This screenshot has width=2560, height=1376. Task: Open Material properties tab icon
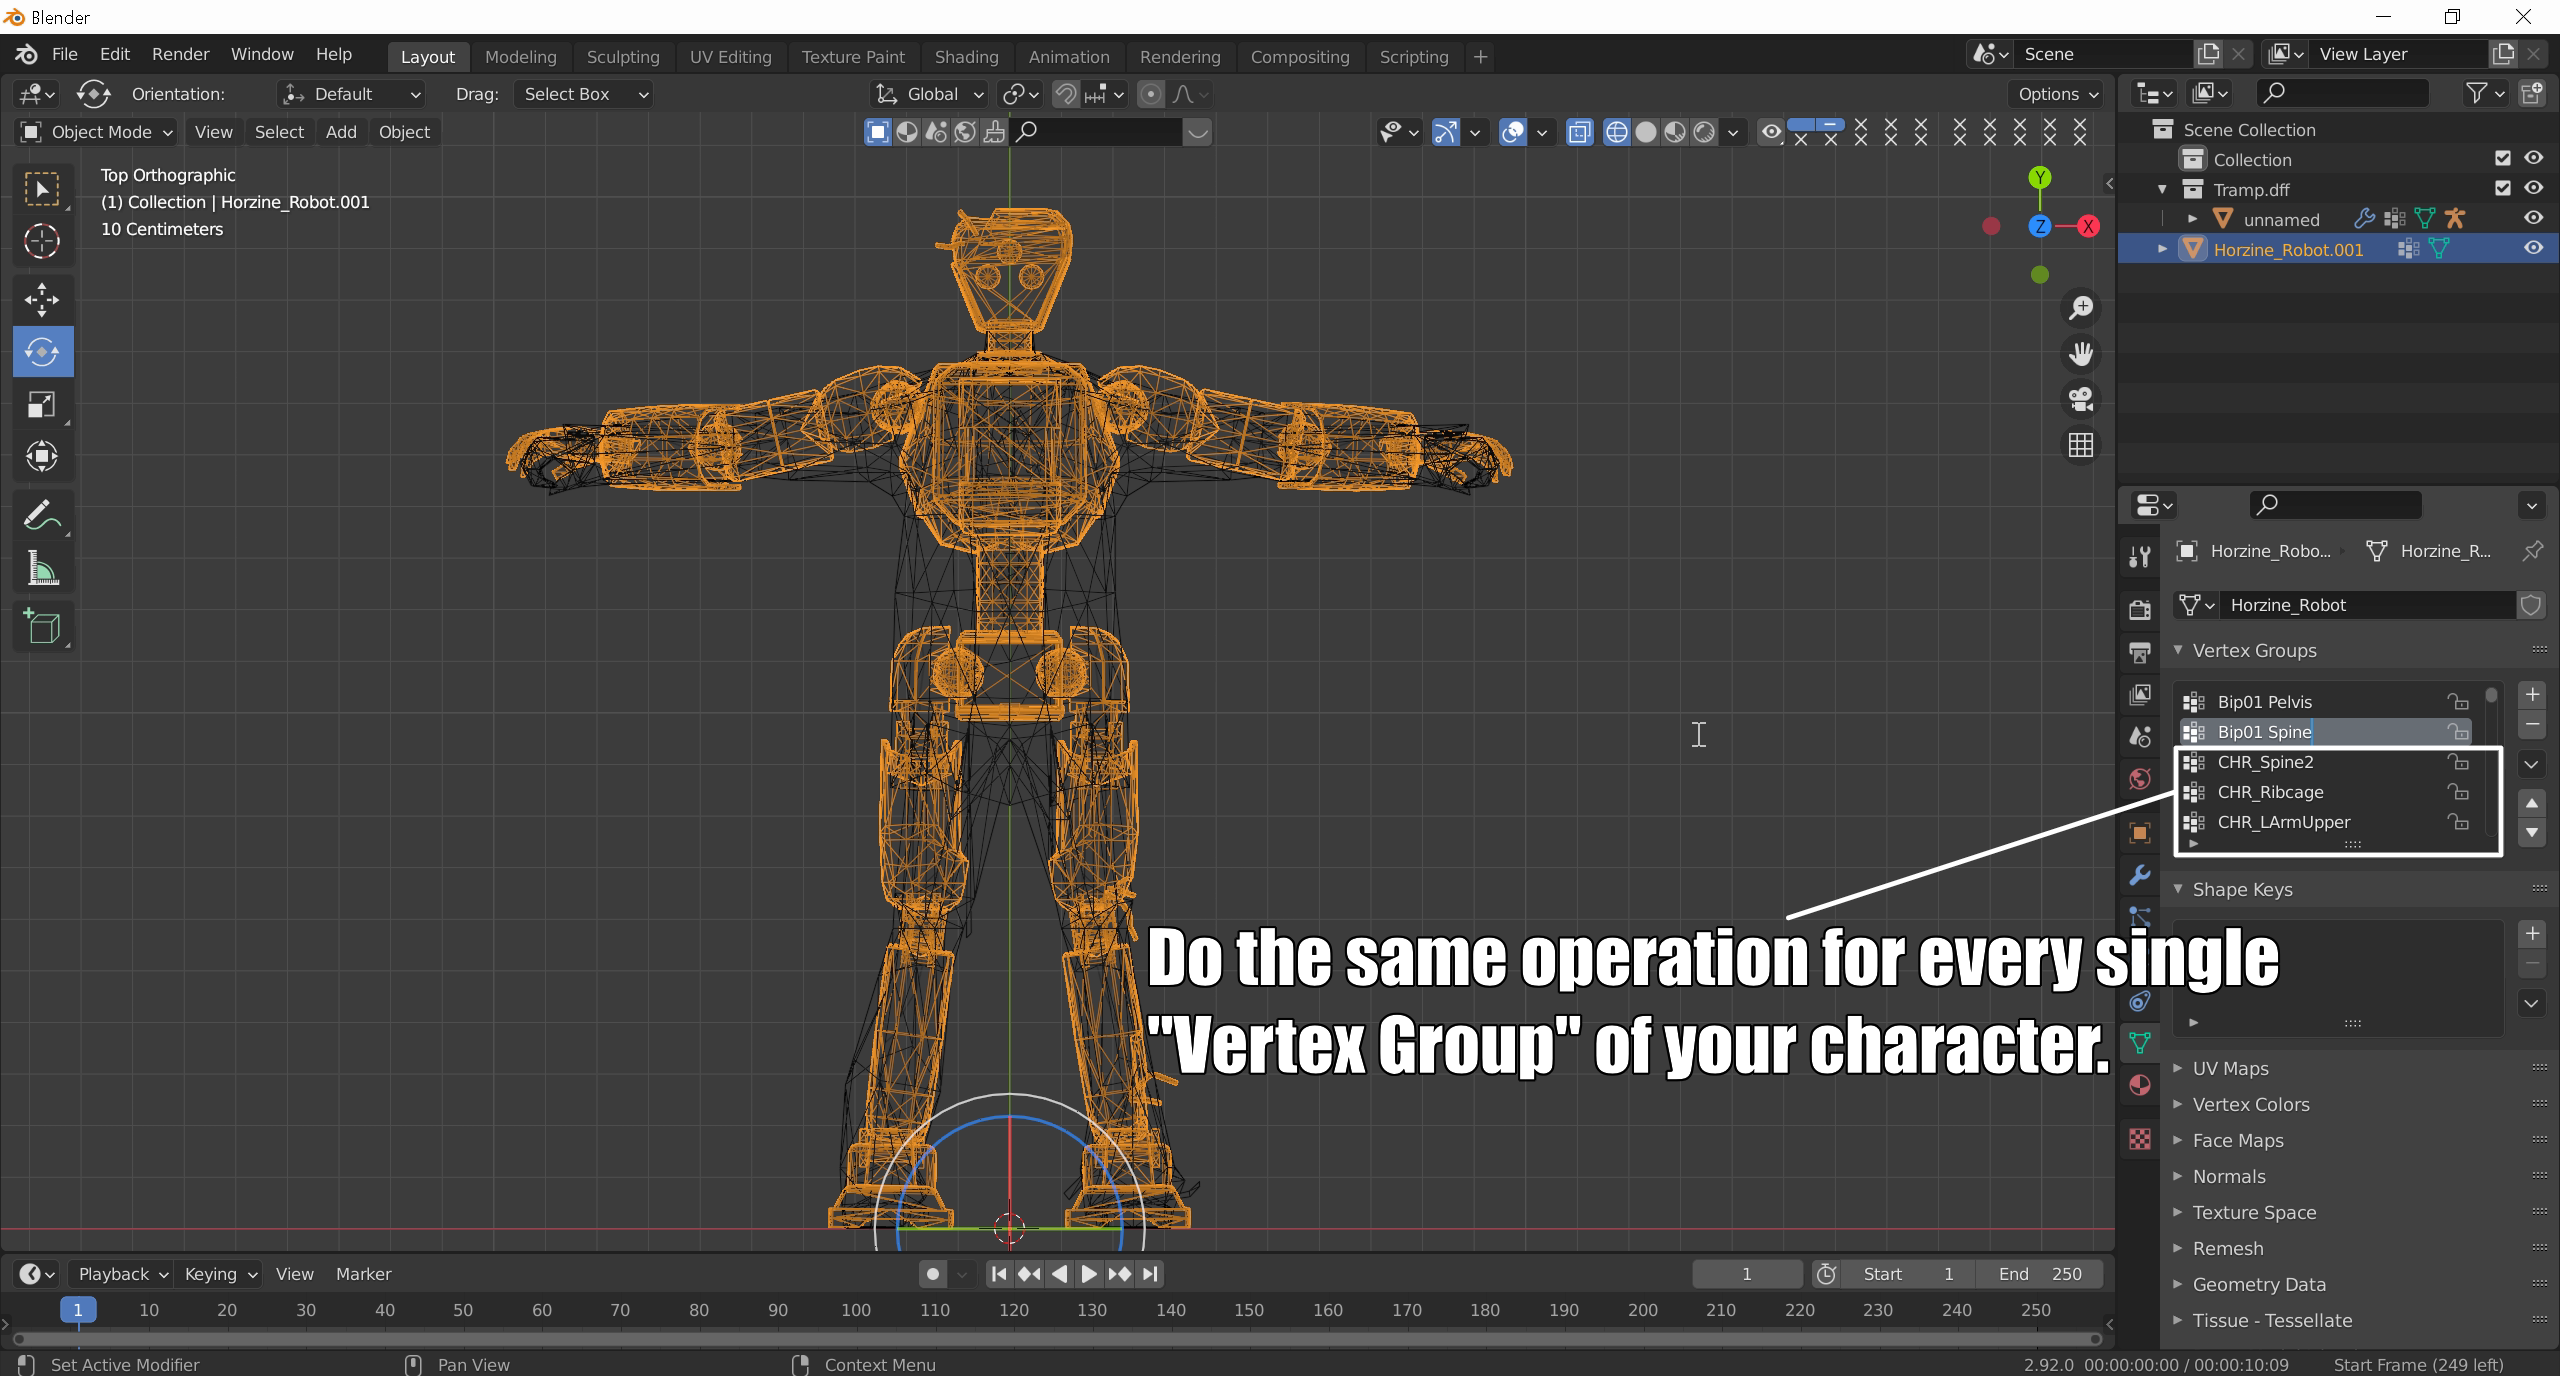(x=2139, y=1085)
